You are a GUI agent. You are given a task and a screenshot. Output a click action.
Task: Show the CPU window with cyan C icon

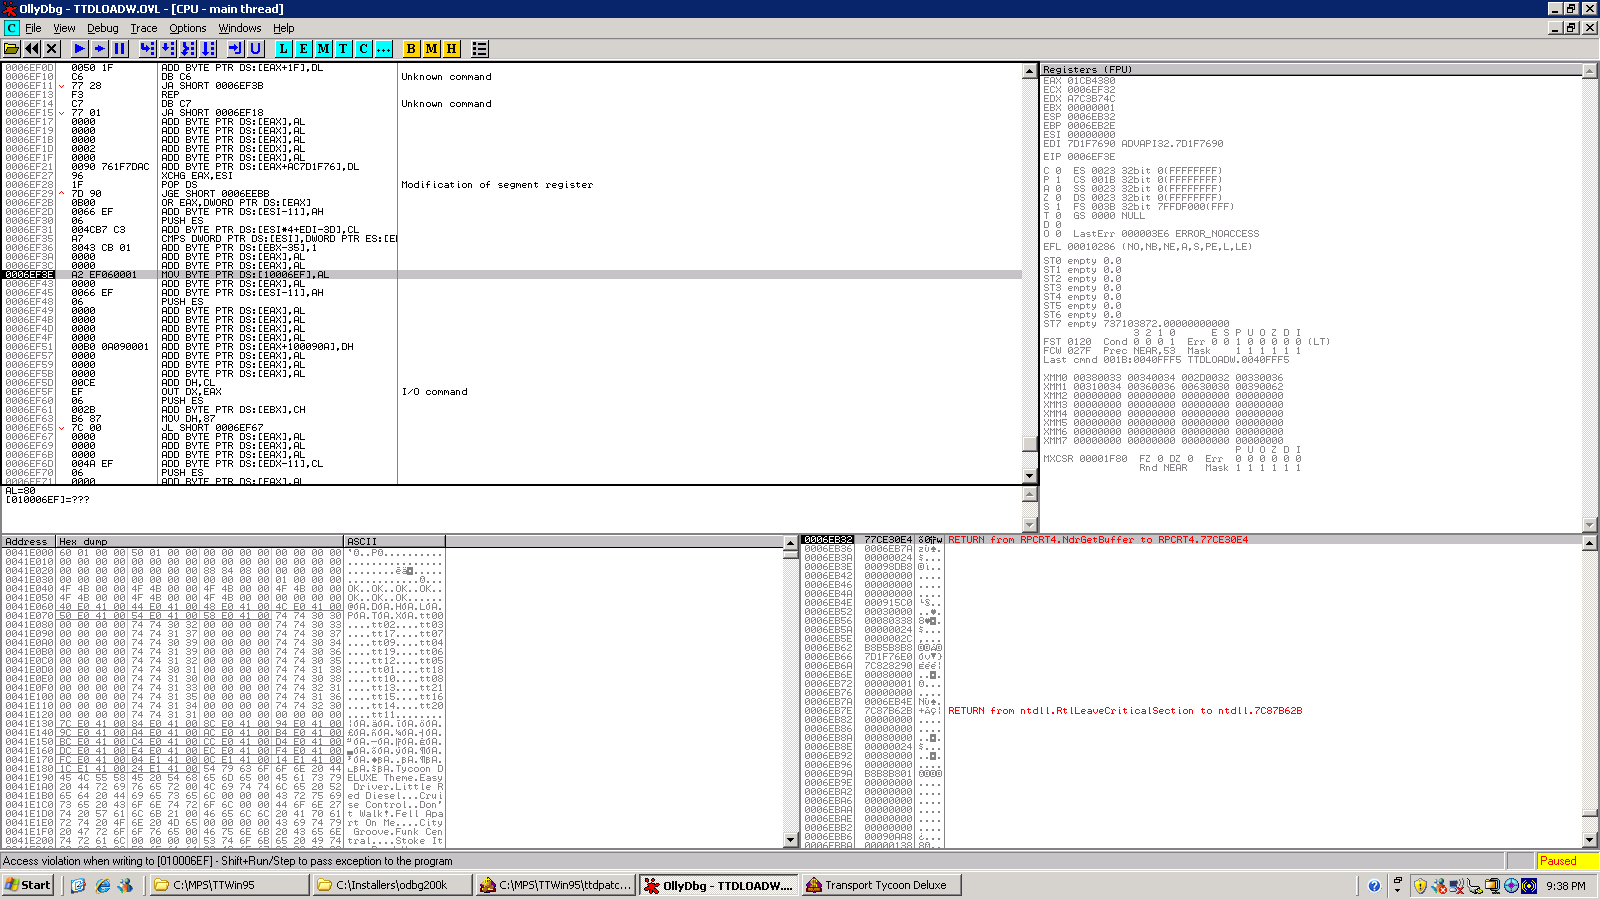364,48
